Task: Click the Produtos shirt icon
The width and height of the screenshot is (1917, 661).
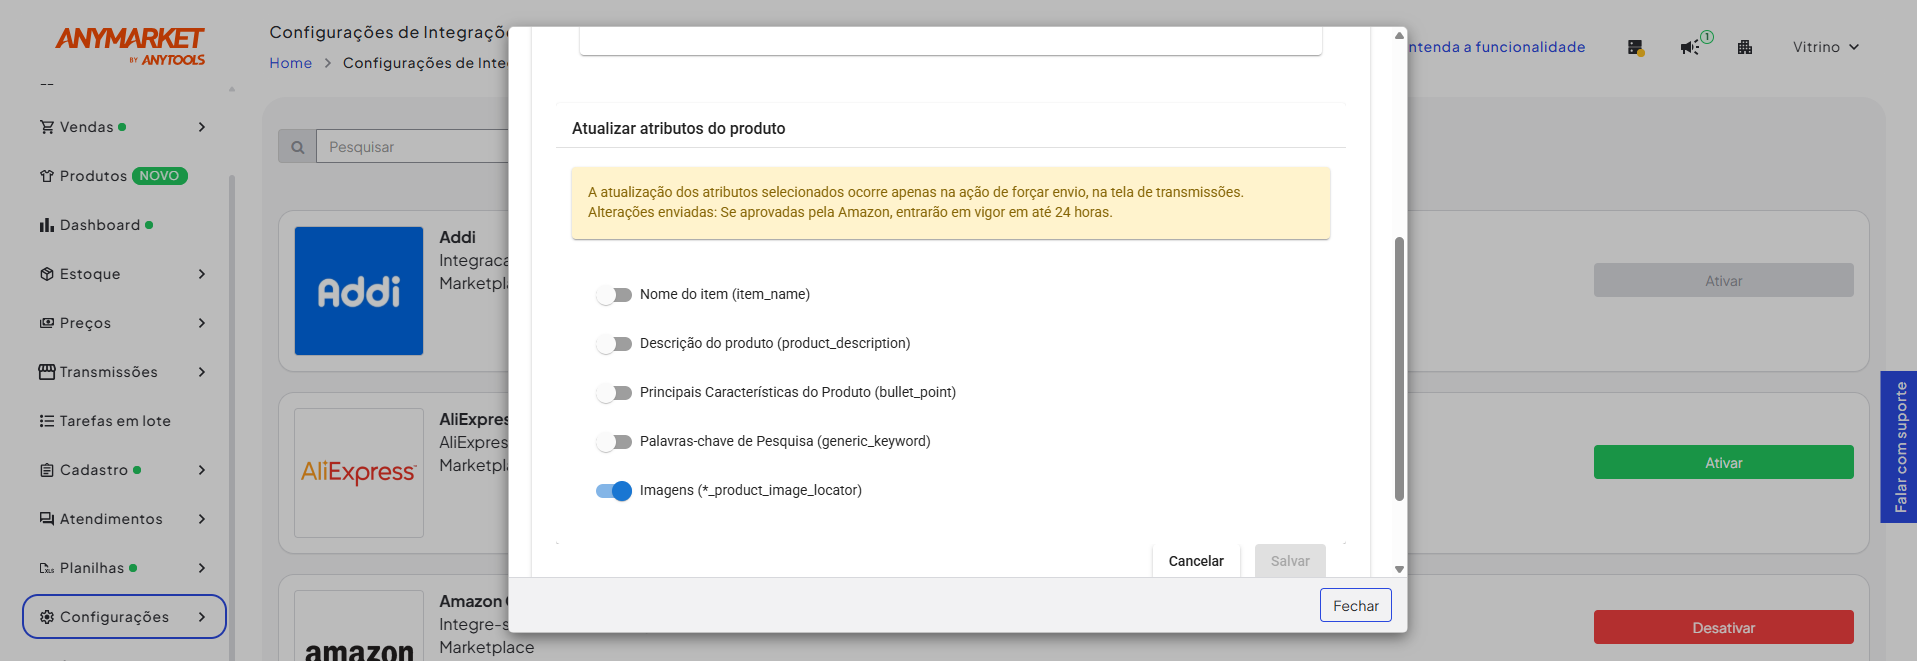Action: [x=46, y=176]
